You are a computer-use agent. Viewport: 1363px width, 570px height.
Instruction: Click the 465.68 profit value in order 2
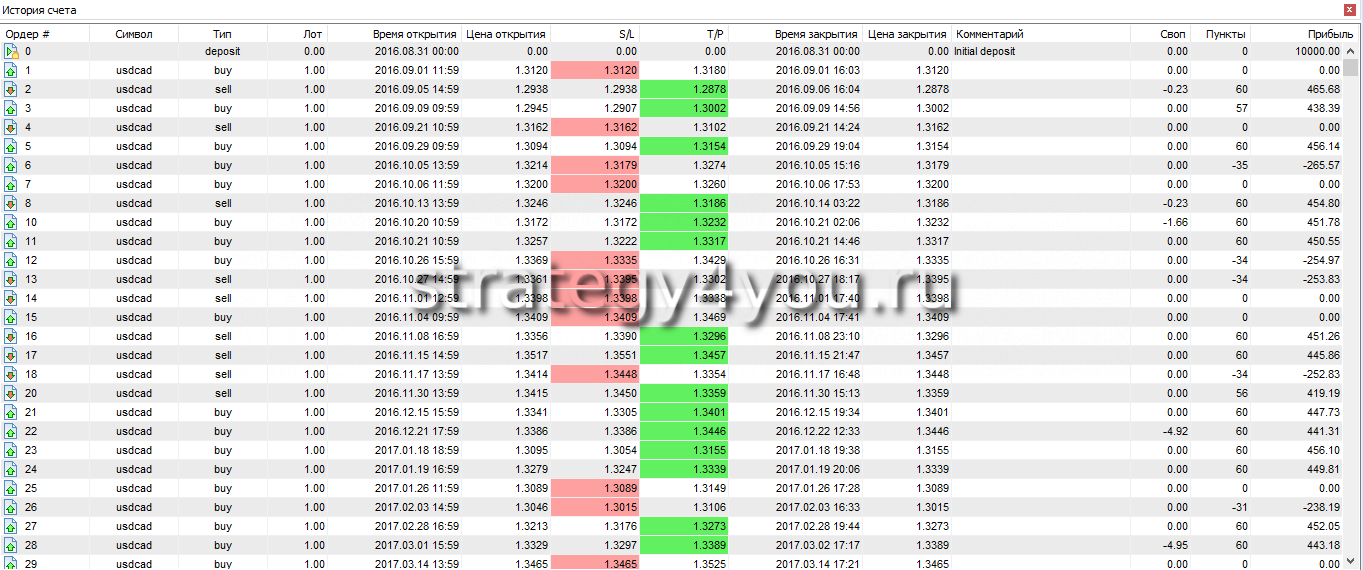1321,90
